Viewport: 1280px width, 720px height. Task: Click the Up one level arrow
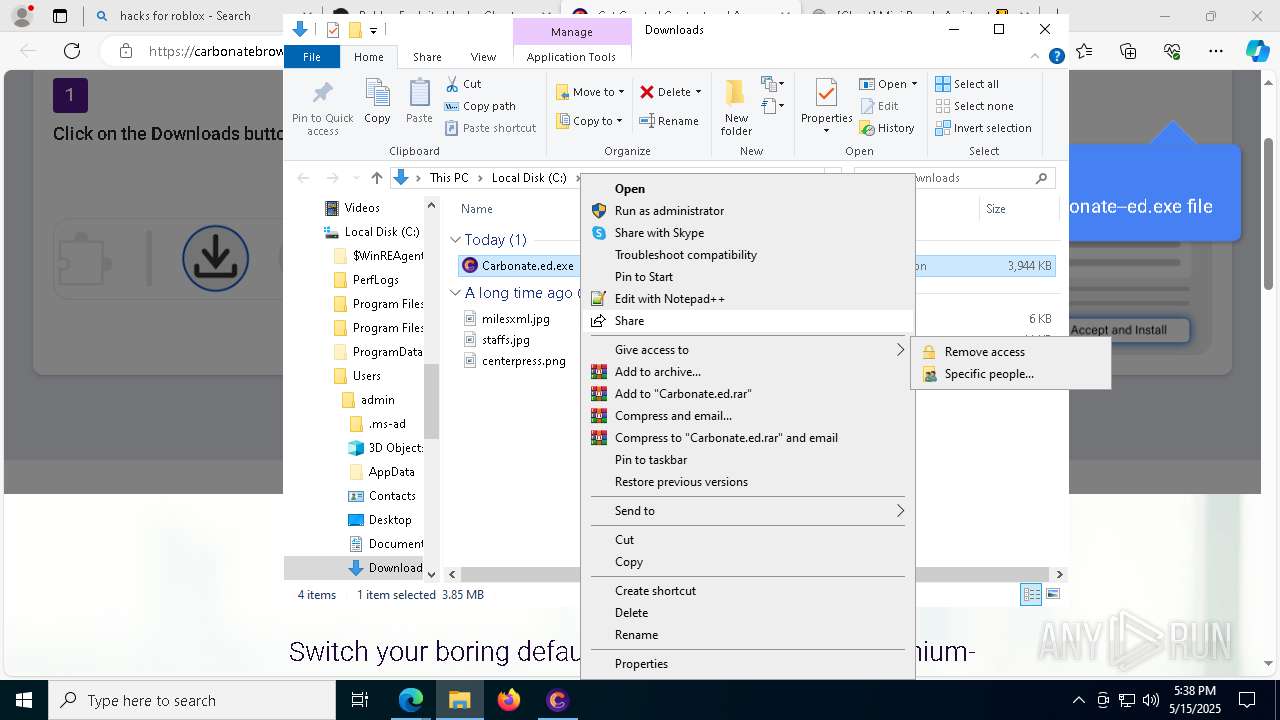tap(376, 178)
